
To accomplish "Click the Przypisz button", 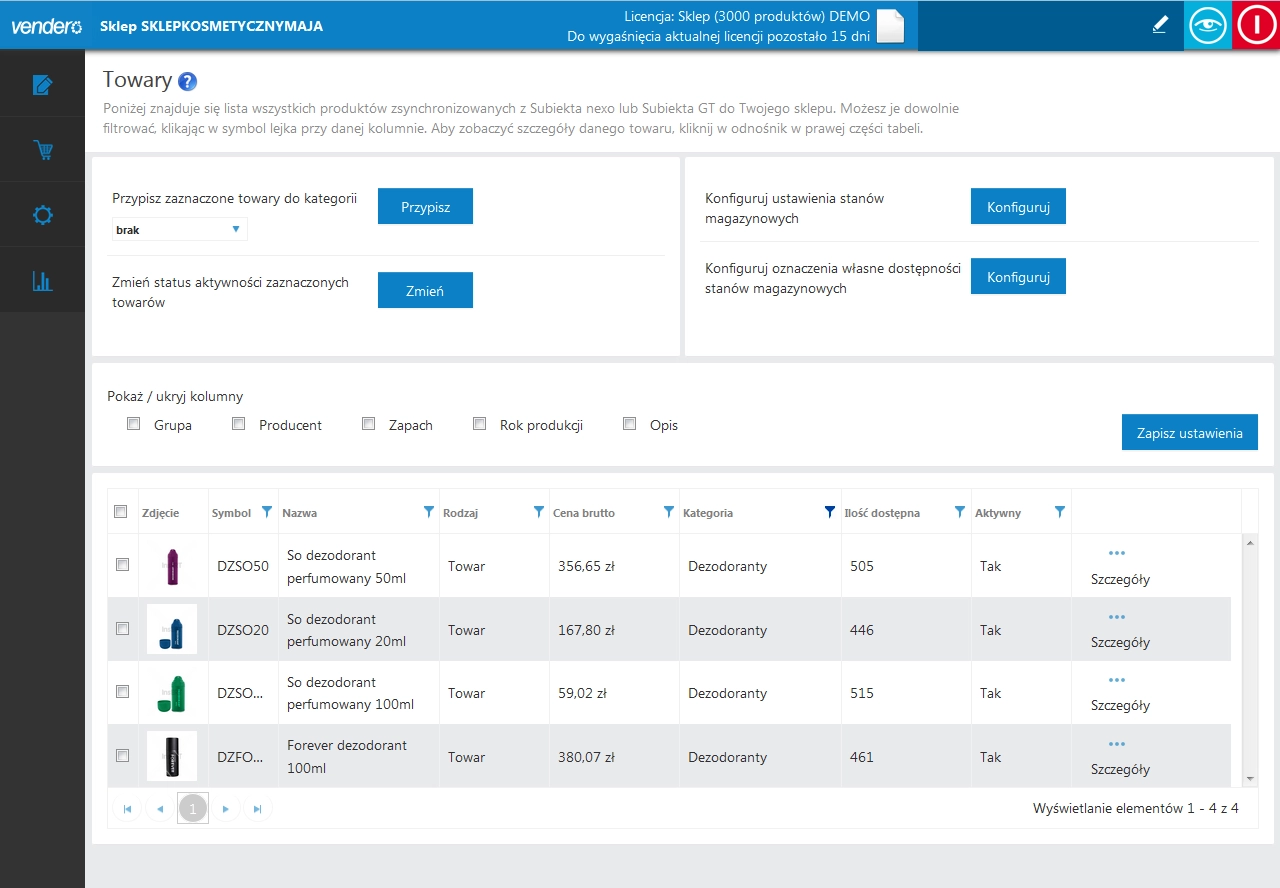I will [425, 207].
